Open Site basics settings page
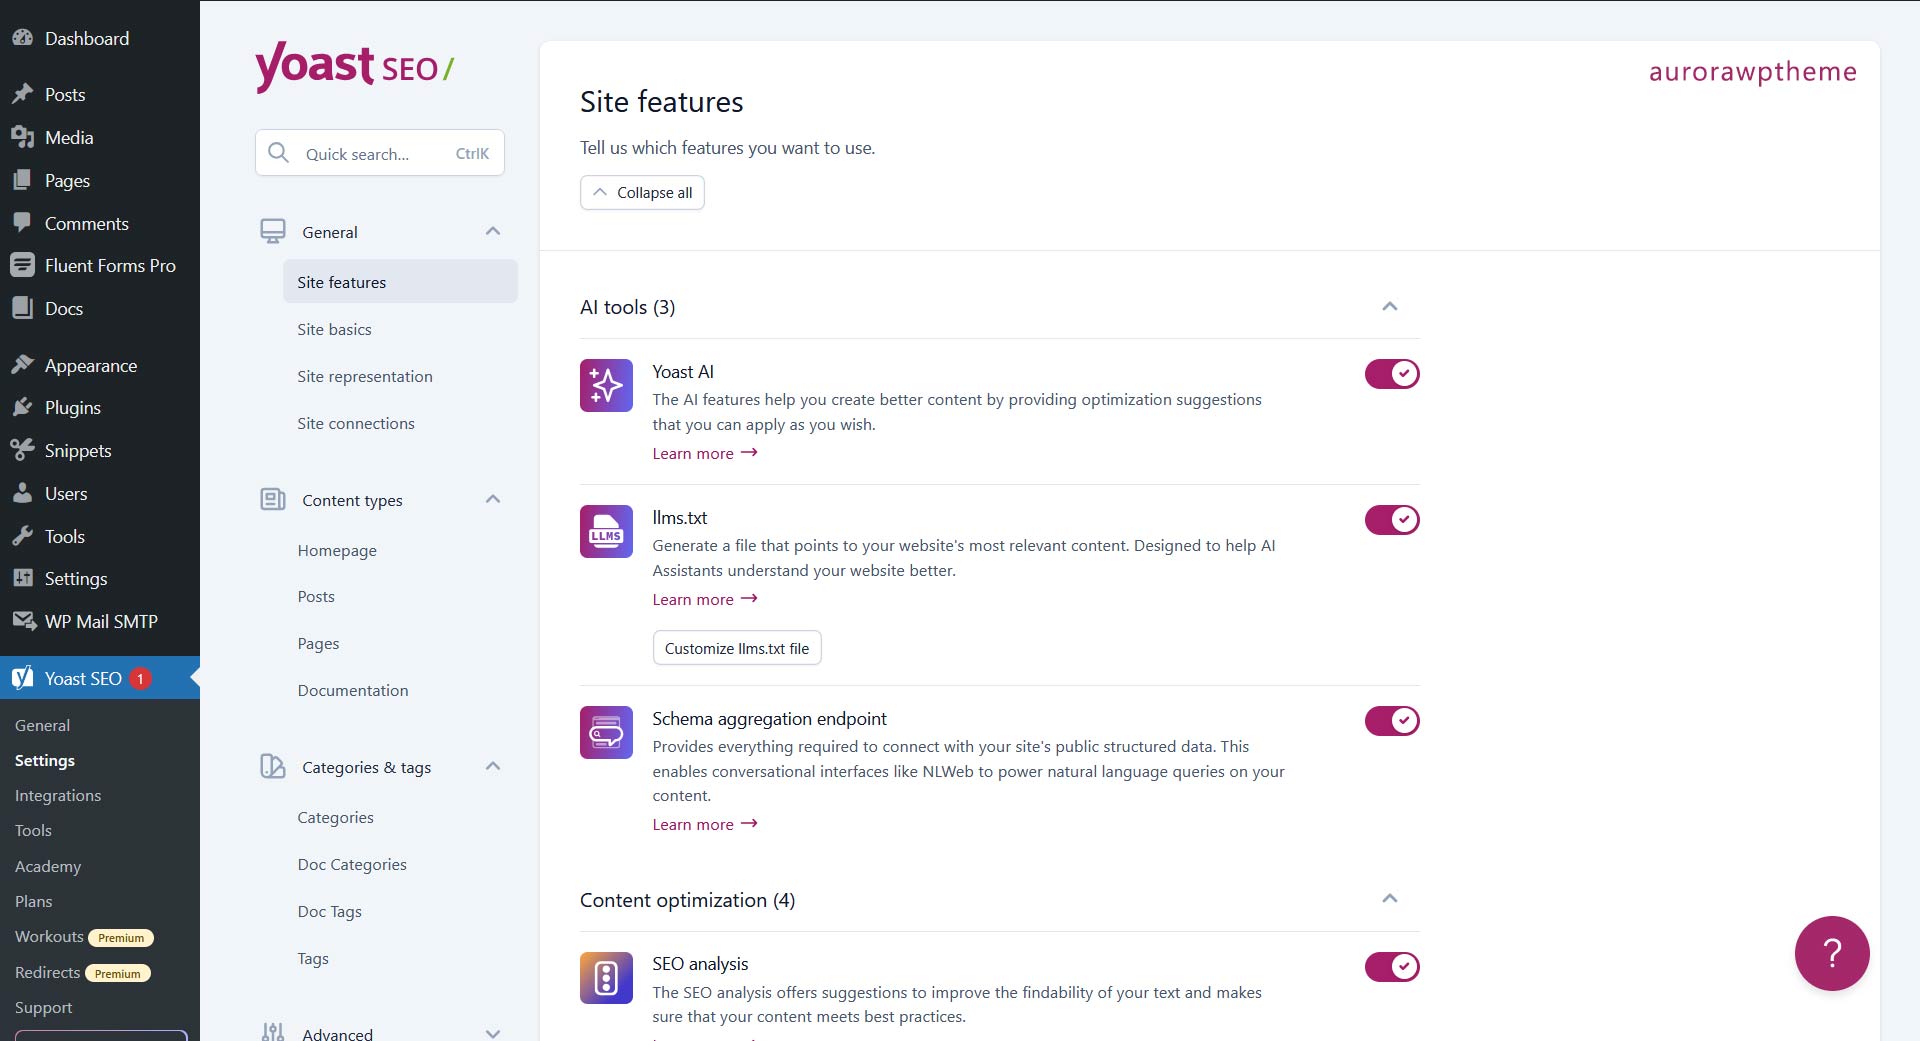Screen dimensions: 1920x1041 coord(334,329)
